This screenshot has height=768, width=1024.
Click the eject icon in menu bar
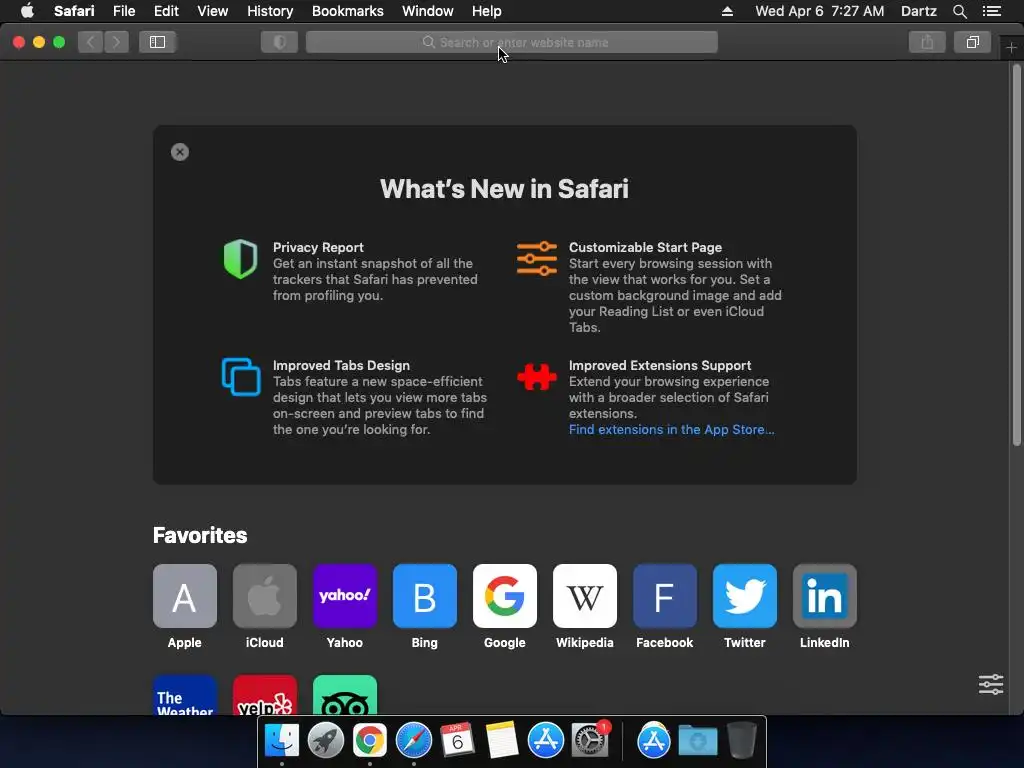[728, 11]
